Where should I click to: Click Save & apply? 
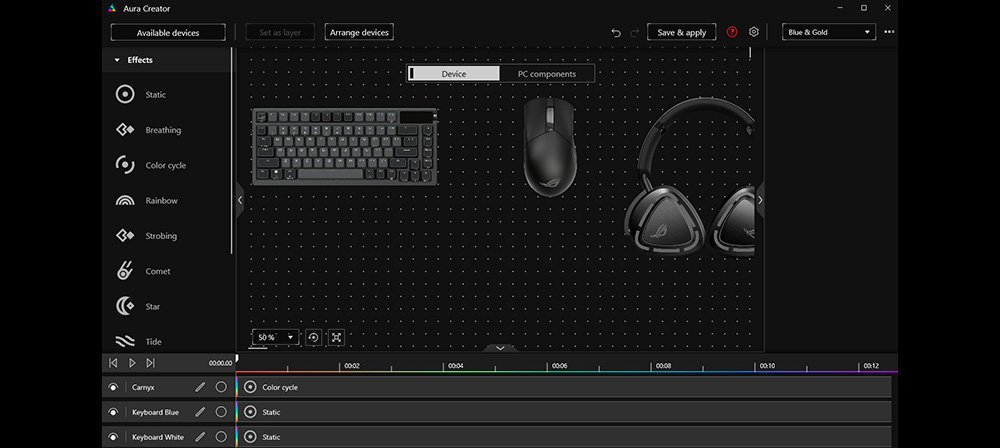pyautogui.click(x=682, y=32)
